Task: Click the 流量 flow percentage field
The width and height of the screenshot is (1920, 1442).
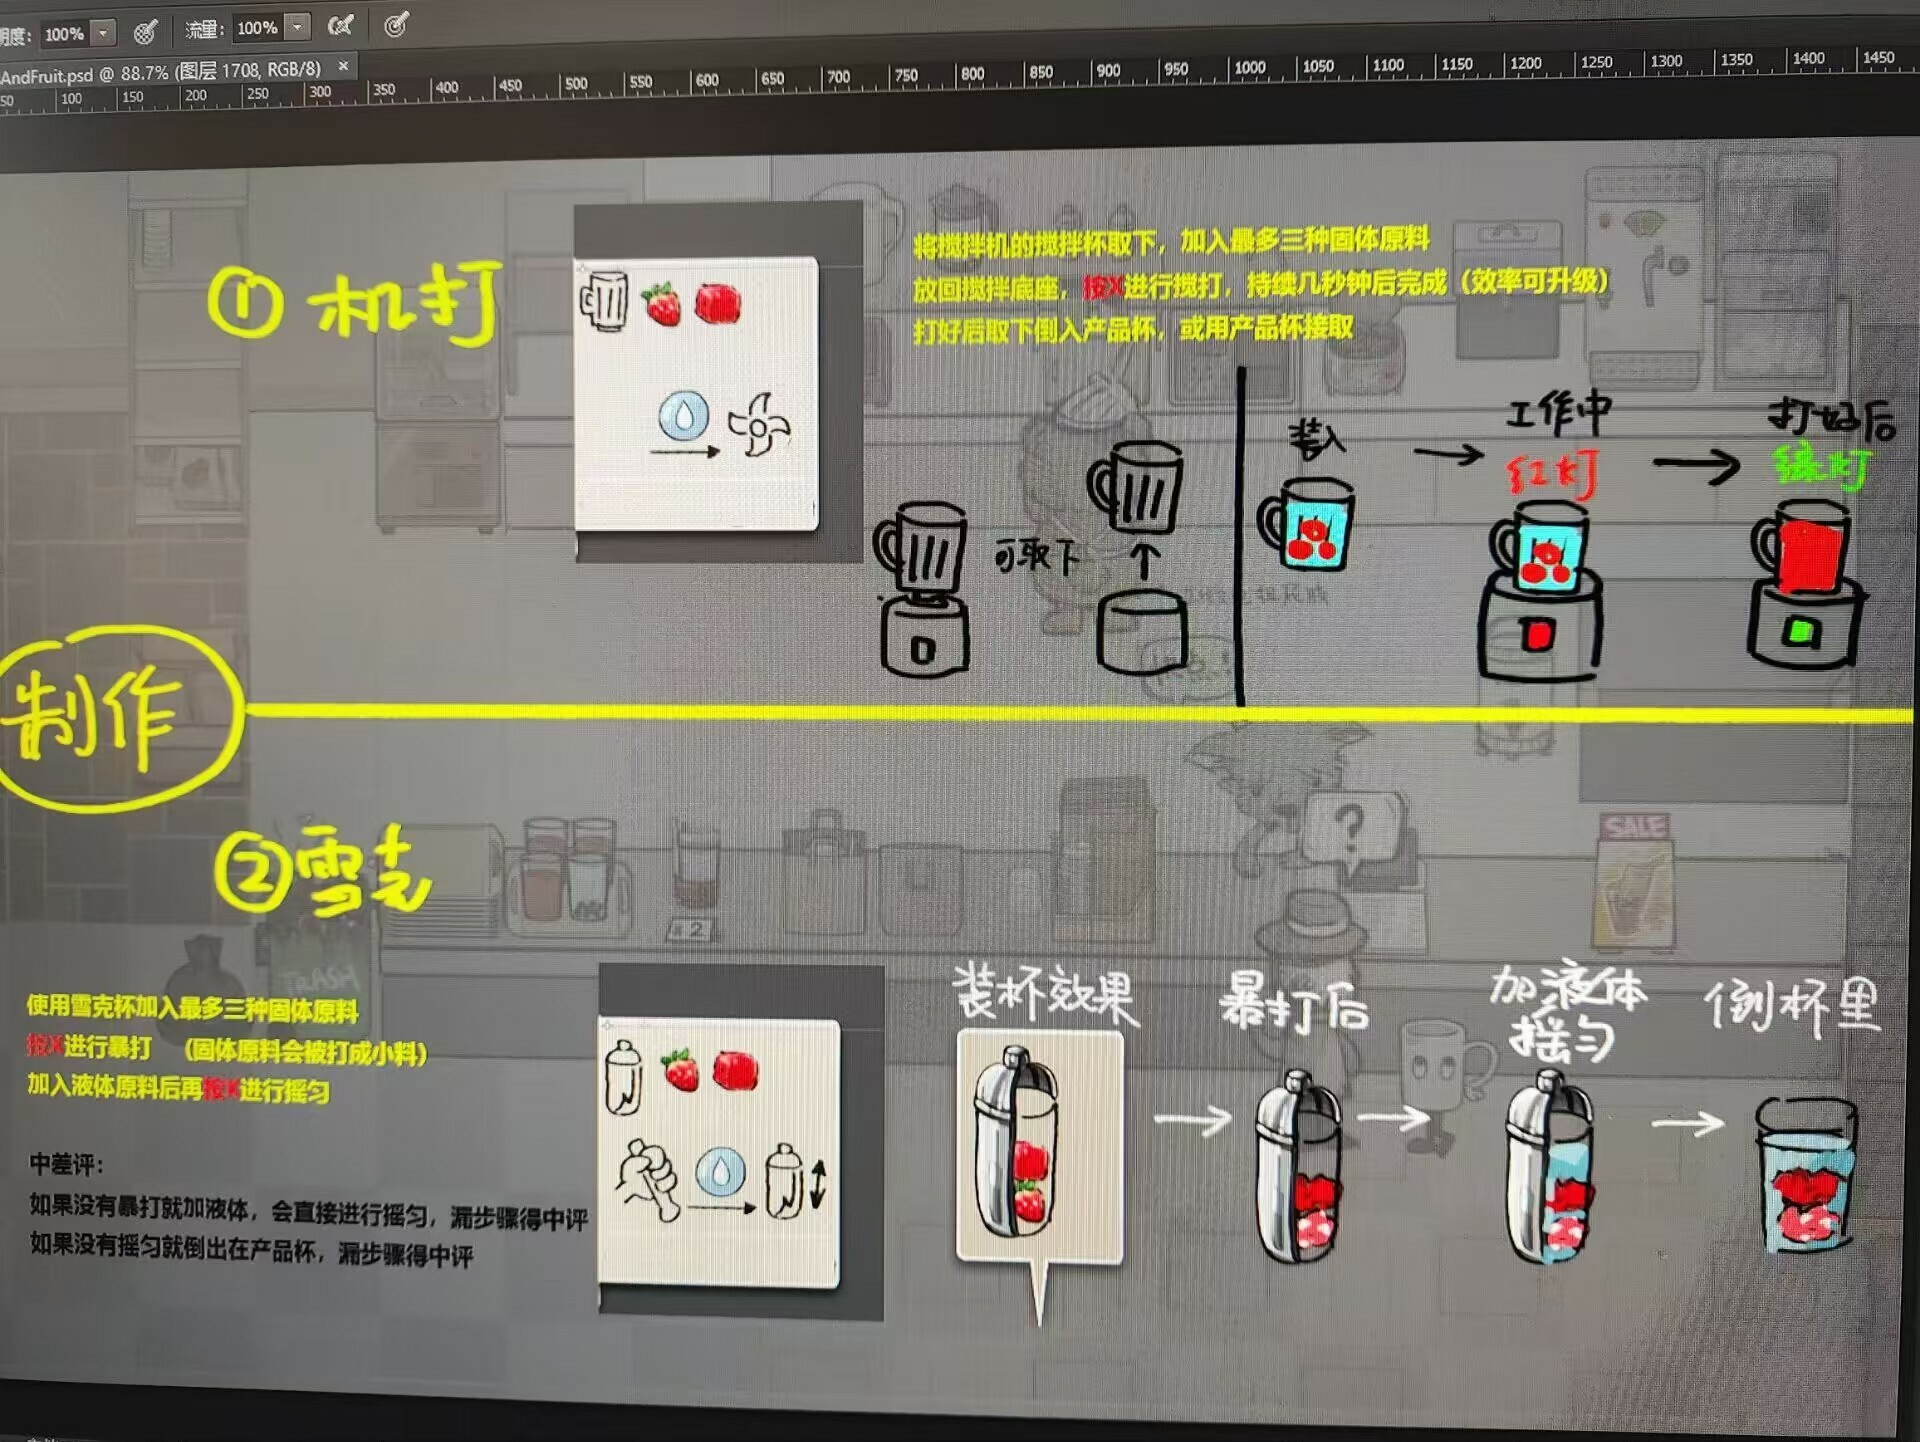Action: [x=257, y=28]
